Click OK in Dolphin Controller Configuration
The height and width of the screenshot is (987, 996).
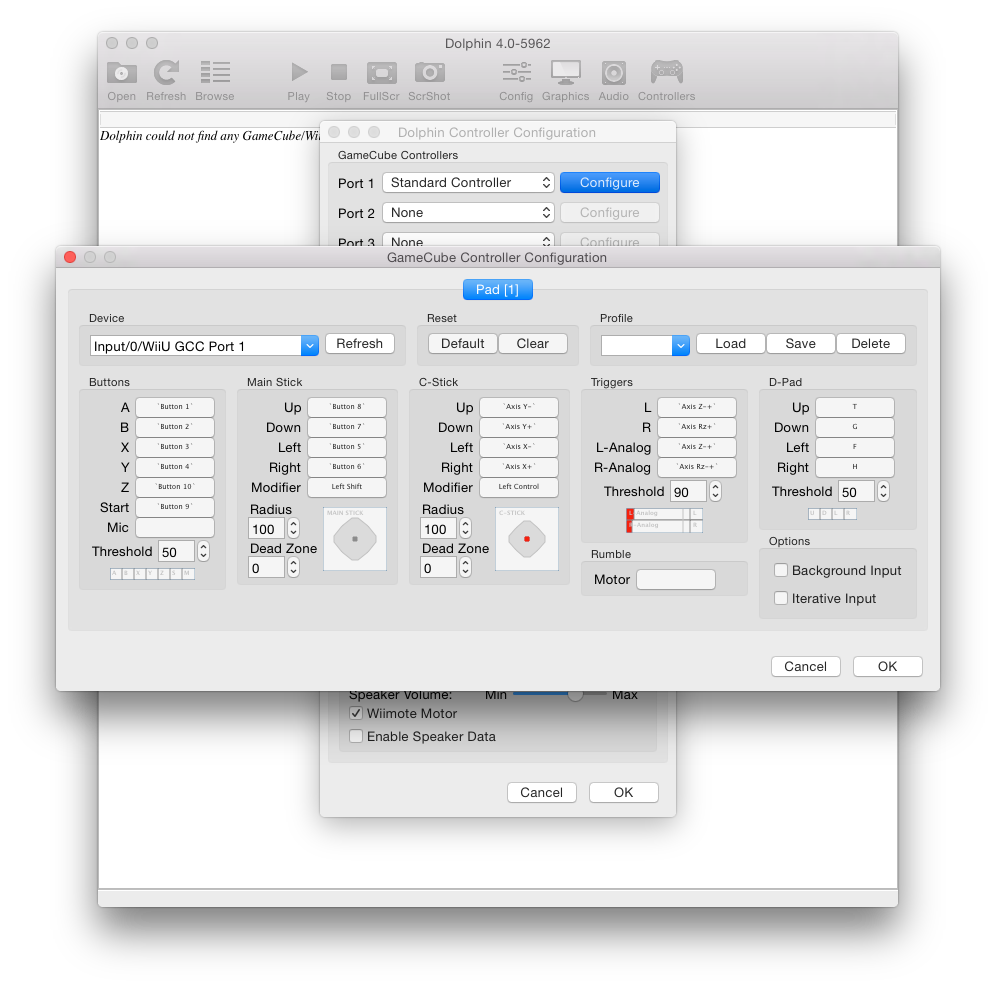click(623, 793)
